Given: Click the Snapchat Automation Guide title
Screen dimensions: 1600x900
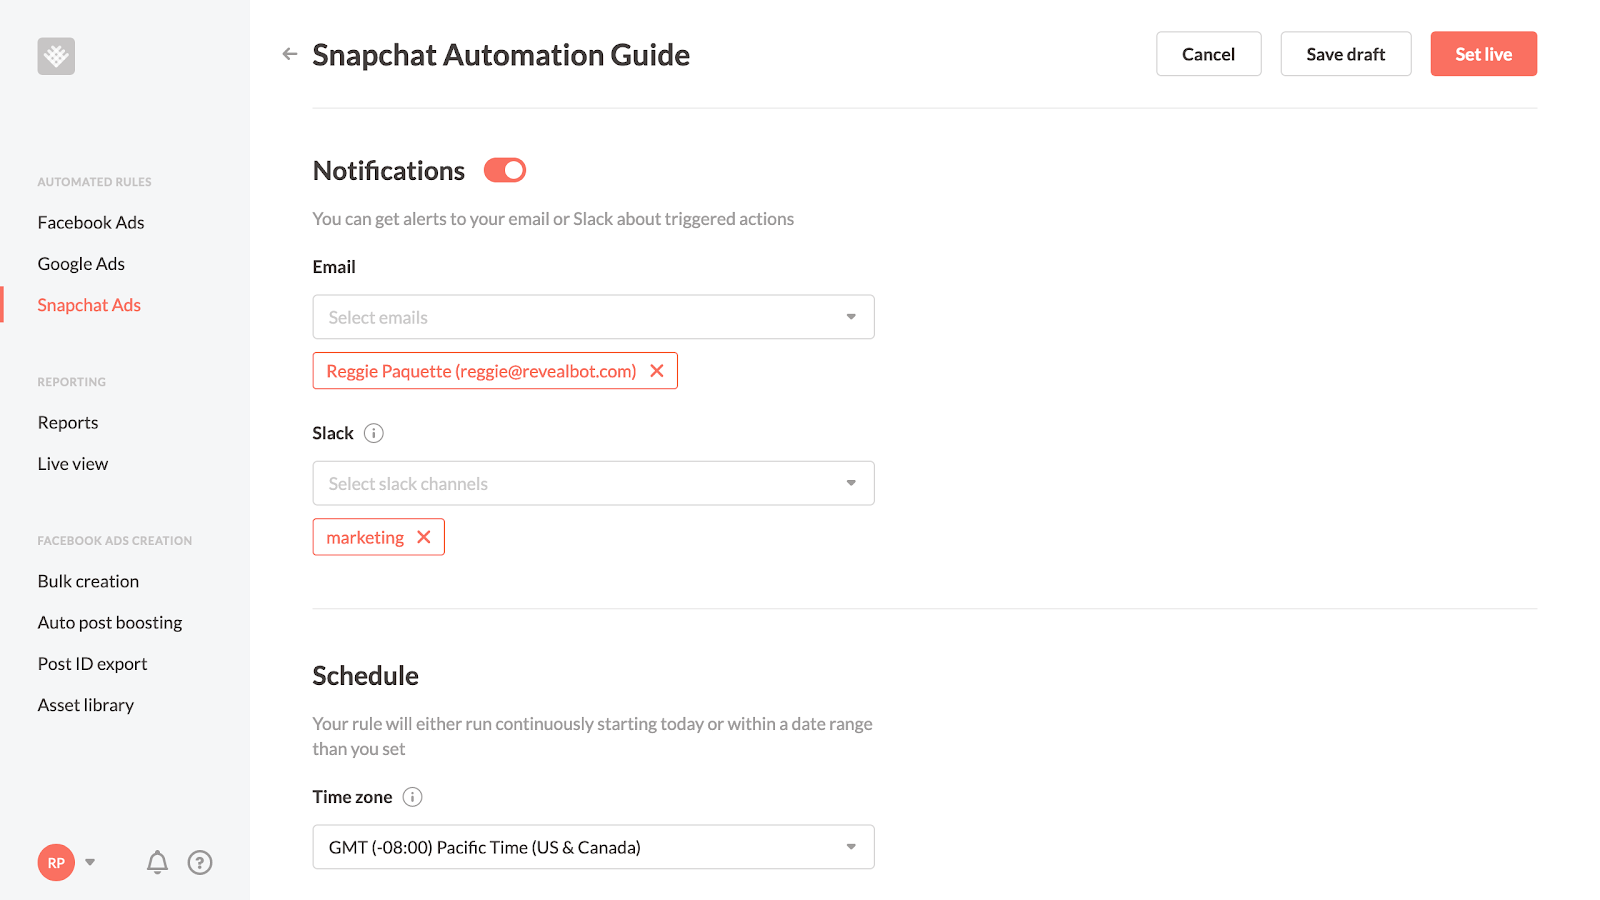Looking at the screenshot, I should [501, 55].
